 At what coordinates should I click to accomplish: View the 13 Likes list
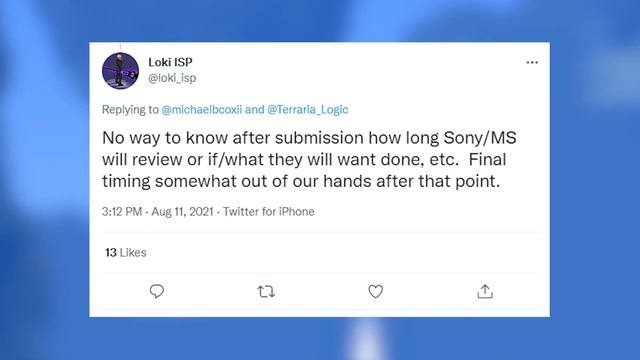coord(126,253)
